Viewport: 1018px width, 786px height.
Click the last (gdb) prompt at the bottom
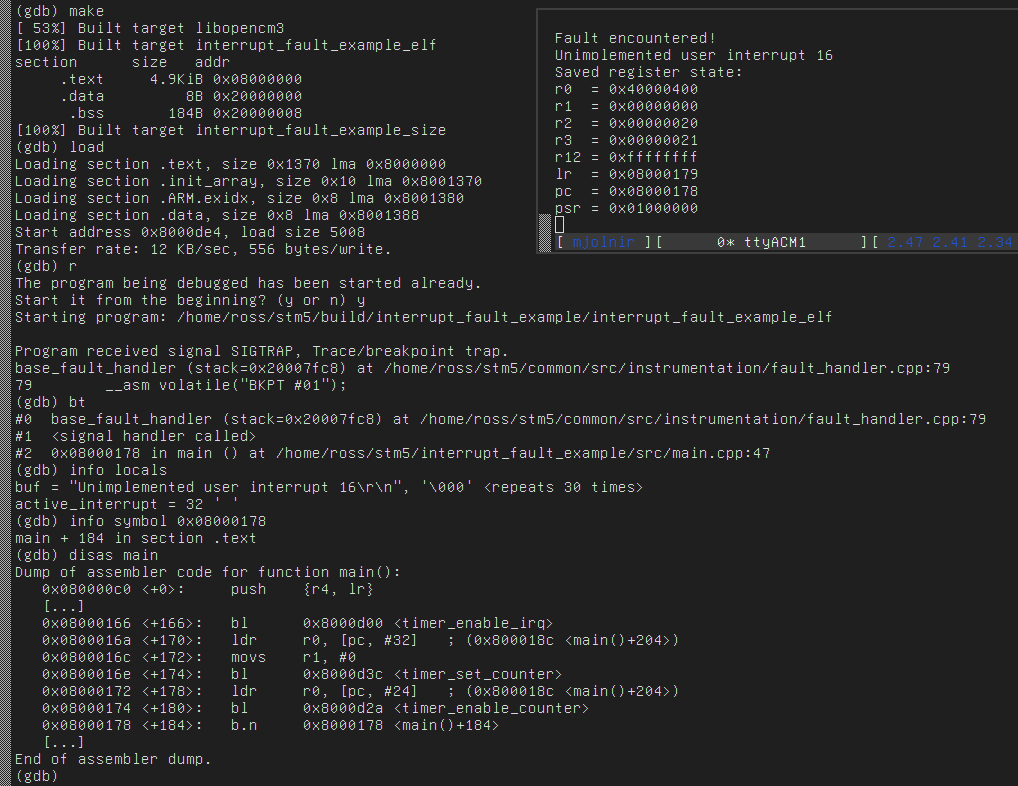(x=36, y=776)
